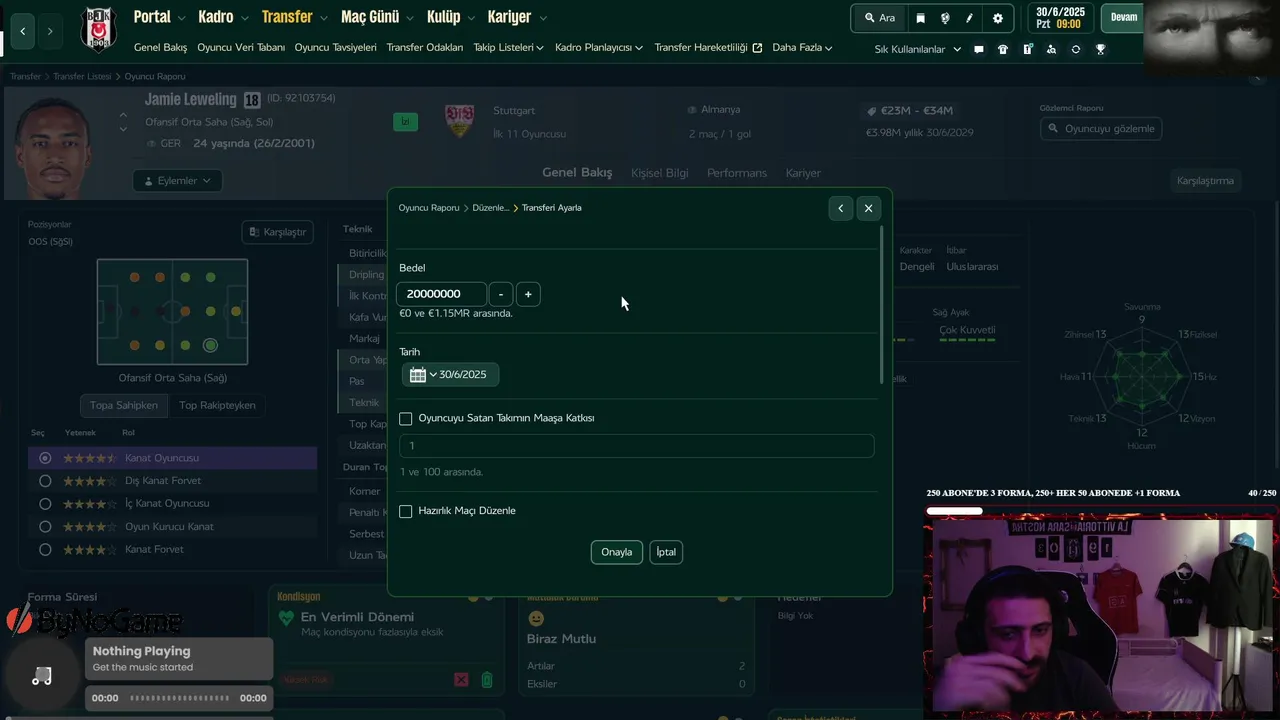1280x720 pixels.
Task: Expand the Sık Kullanılanlar dropdown
Action: point(918,49)
